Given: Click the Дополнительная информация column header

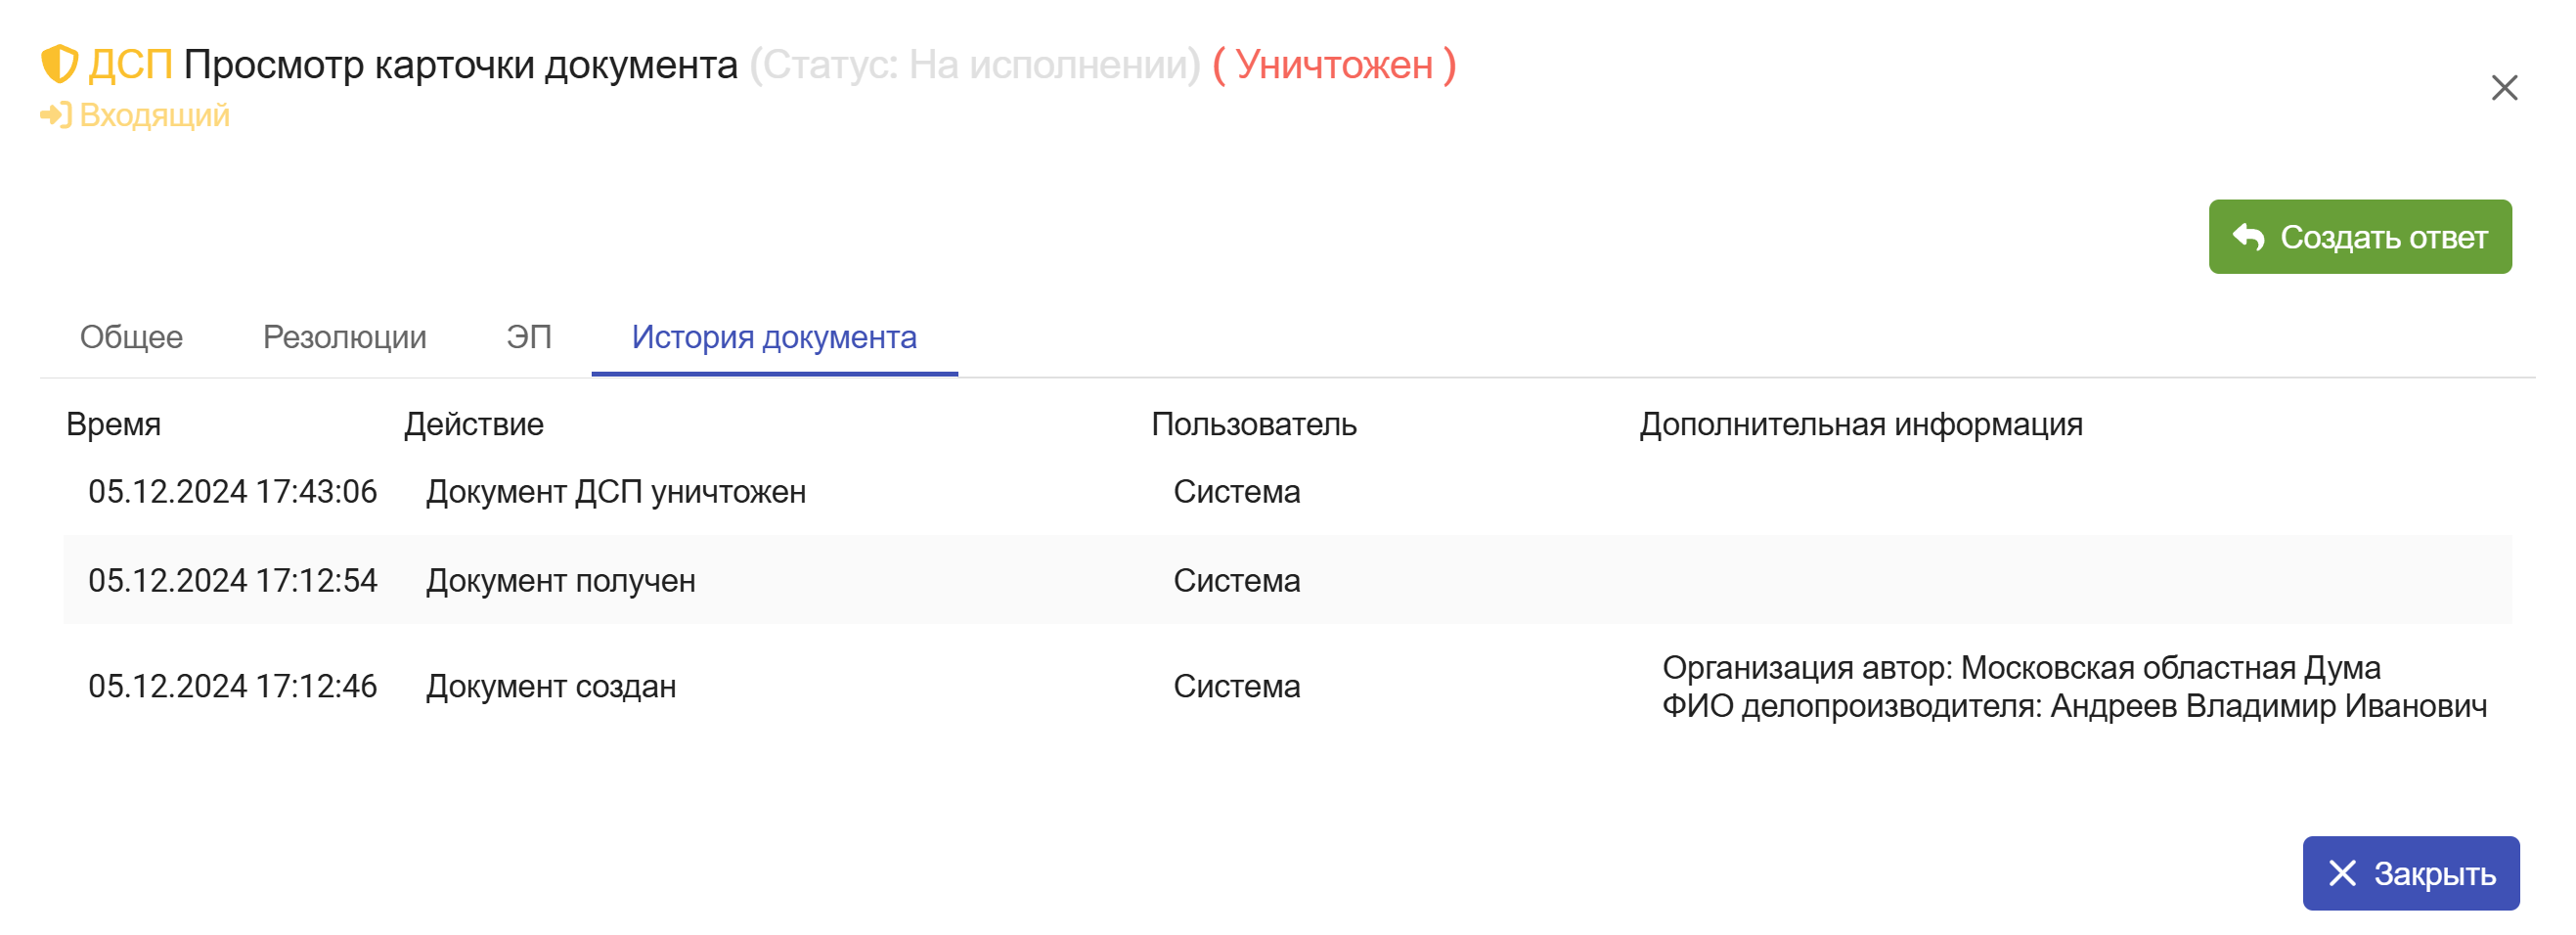Looking at the screenshot, I should click(x=1861, y=424).
